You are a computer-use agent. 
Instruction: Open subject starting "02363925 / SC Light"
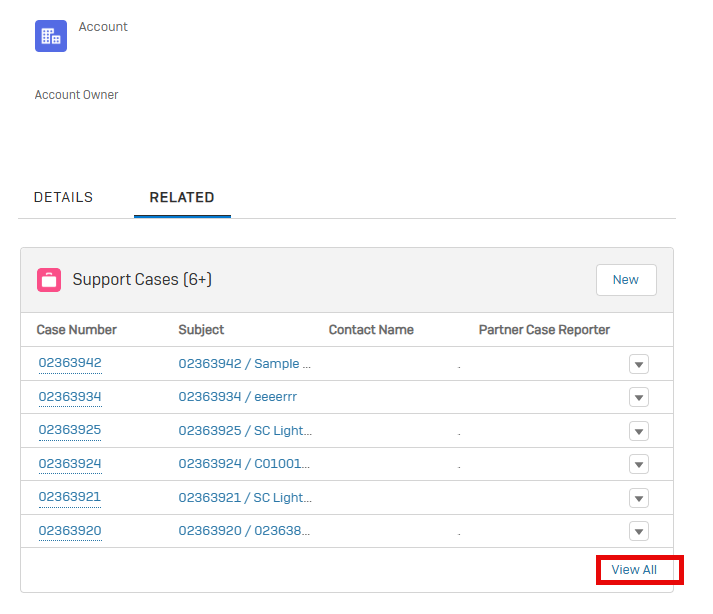click(245, 431)
